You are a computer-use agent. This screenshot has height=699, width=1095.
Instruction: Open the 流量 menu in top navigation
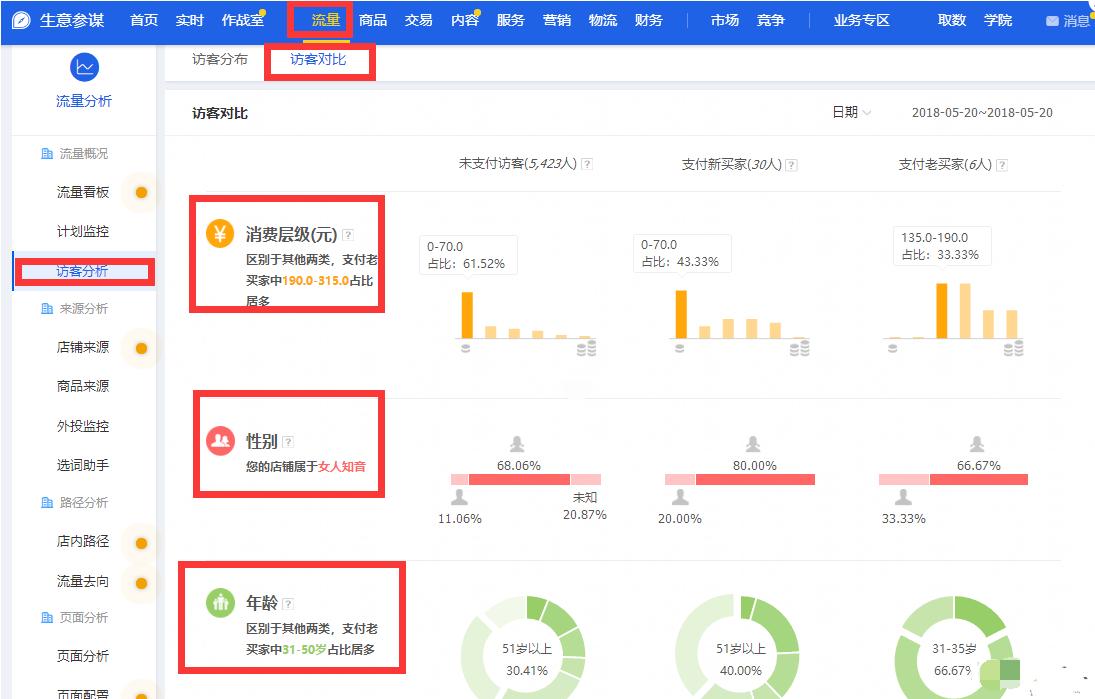[x=320, y=19]
